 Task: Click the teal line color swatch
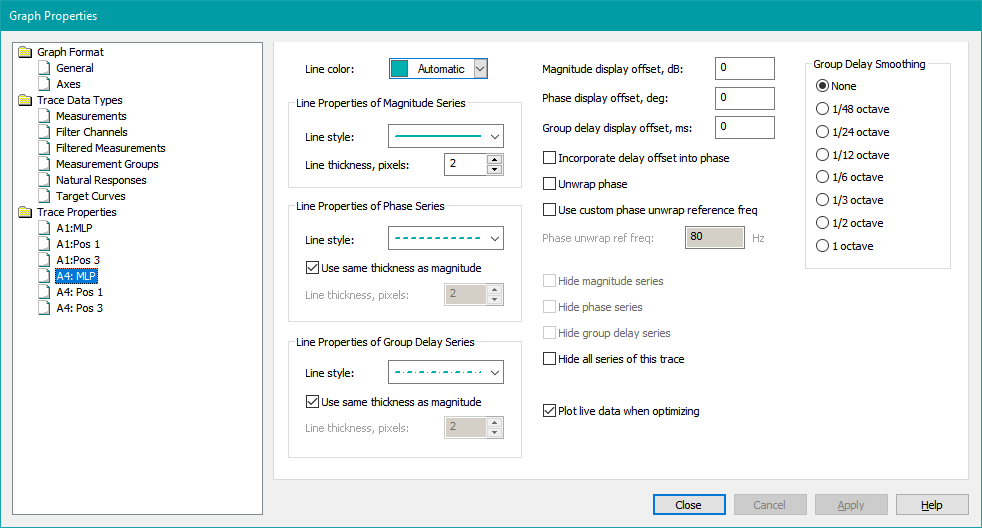(x=400, y=69)
